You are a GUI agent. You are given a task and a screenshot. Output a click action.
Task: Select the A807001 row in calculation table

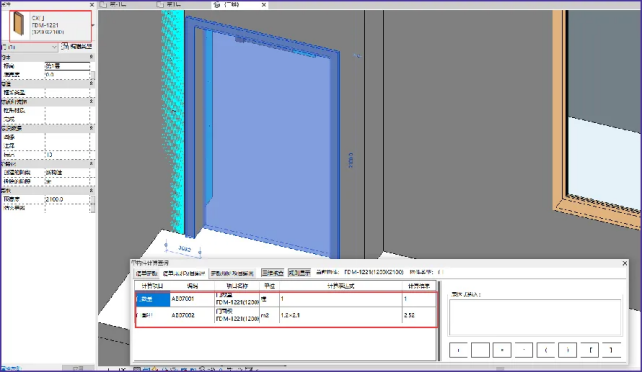point(286,300)
